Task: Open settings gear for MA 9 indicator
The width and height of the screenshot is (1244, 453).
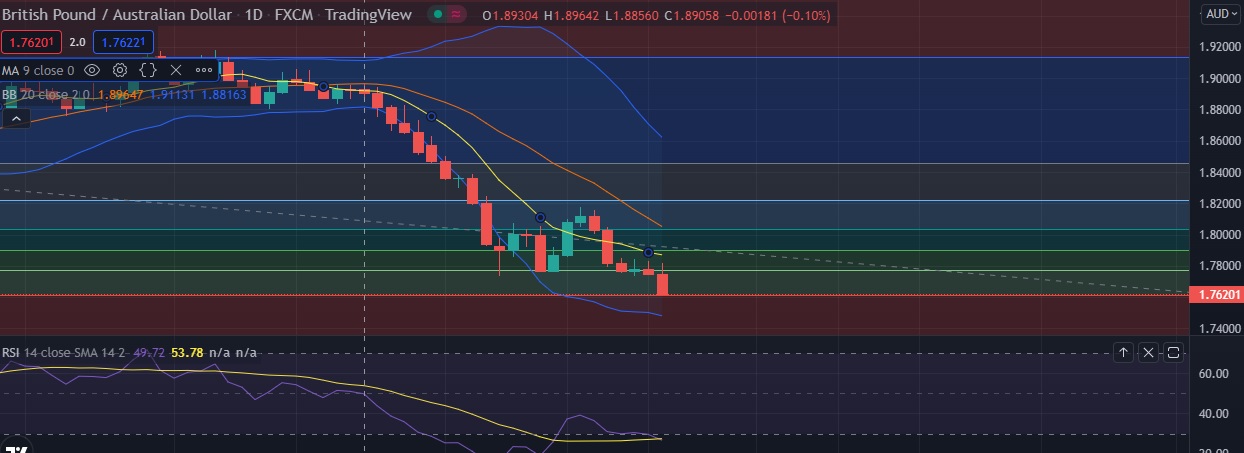Action: (120, 70)
